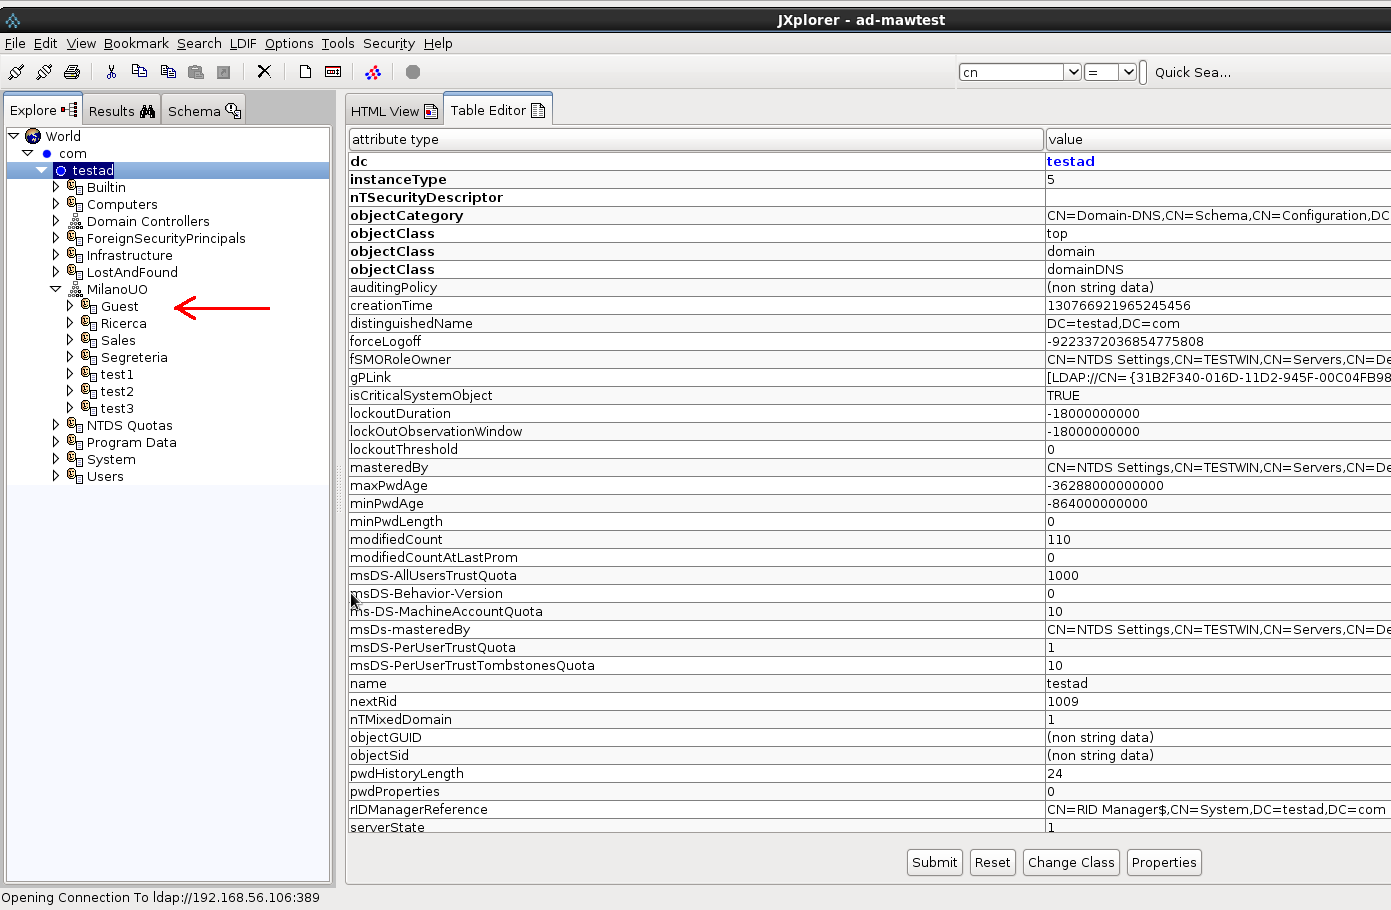
Task: Select the test2 tree entry
Action: [117, 391]
